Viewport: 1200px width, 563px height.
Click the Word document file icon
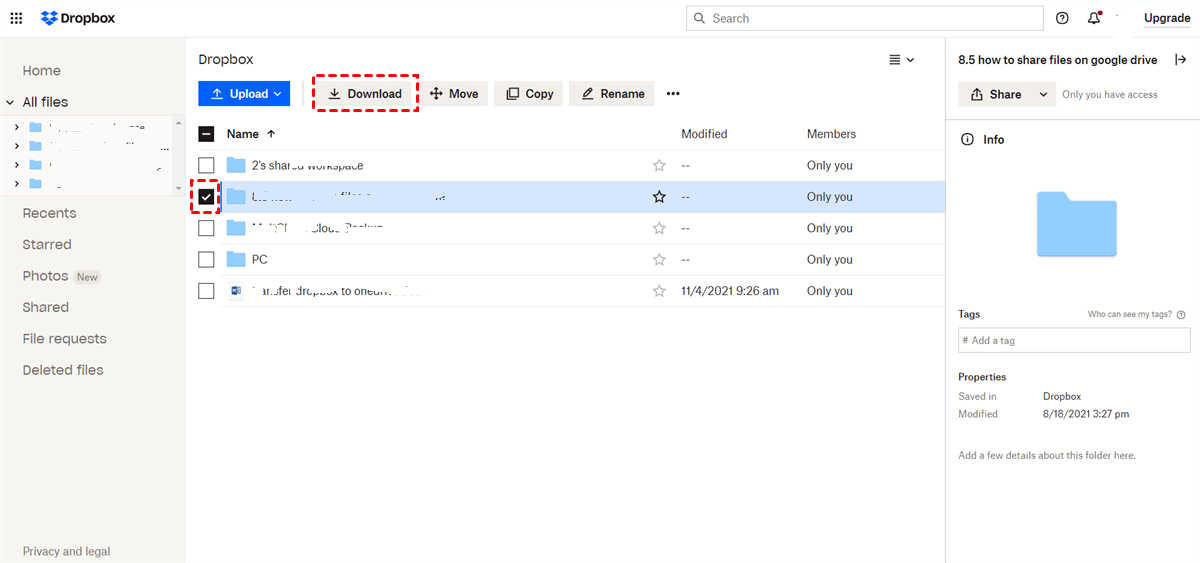tap(236, 291)
